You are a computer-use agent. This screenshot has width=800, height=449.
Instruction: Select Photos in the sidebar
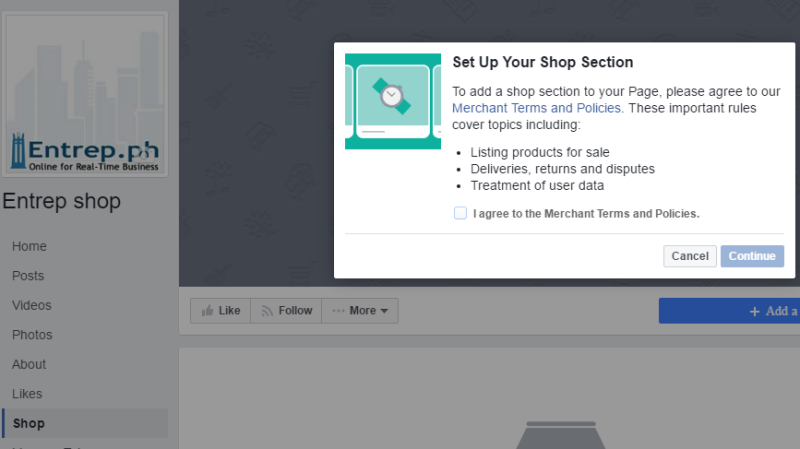click(x=32, y=335)
